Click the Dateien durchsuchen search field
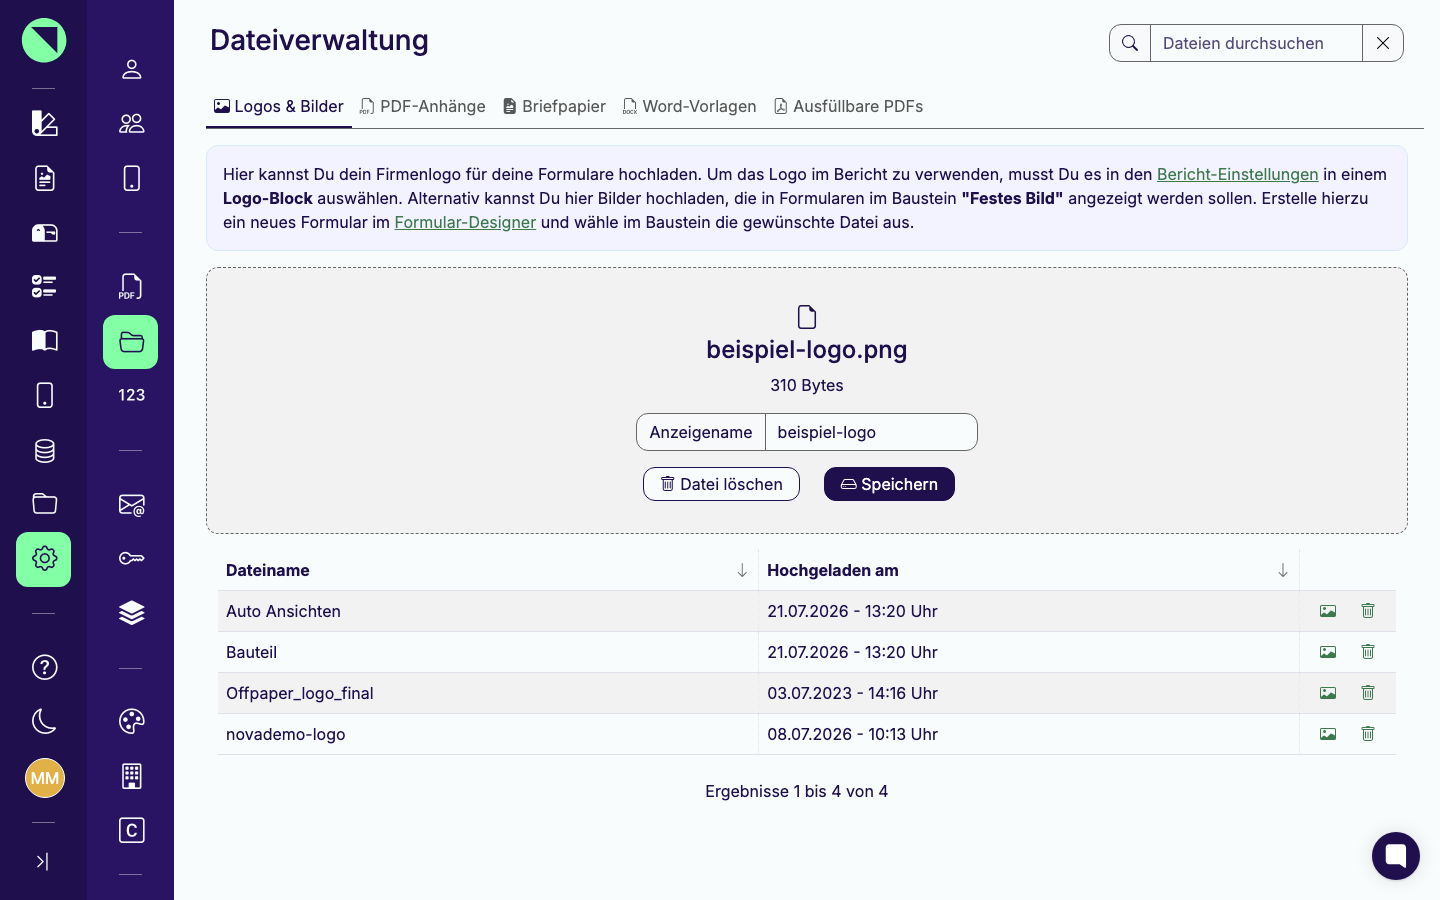The height and width of the screenshot is (900, 1440). point(1256,43)
